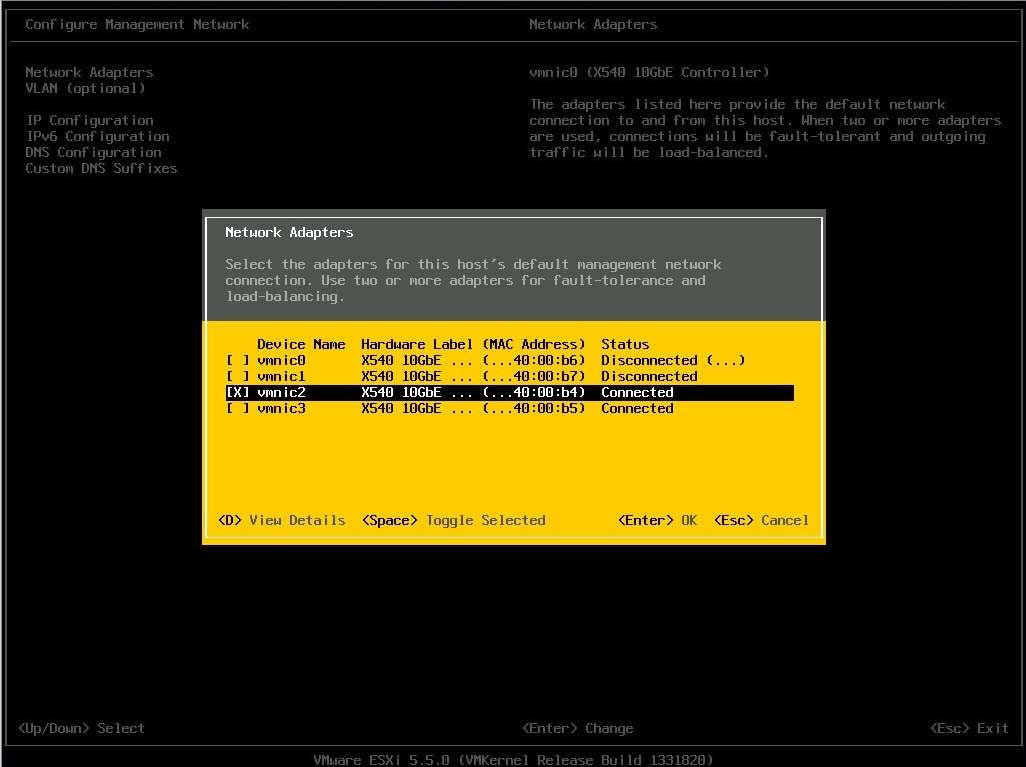Select the vmnic0 device name
The height and width of the screenshot is (767, 1026).
click(281, 361)
